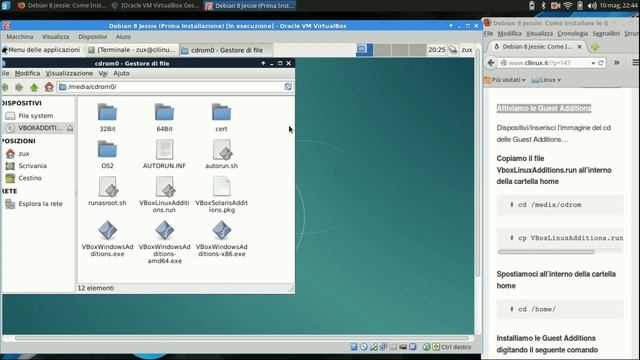Open the OS2 folder
This screenshot has height=360, width=640.
coord(107,154)
